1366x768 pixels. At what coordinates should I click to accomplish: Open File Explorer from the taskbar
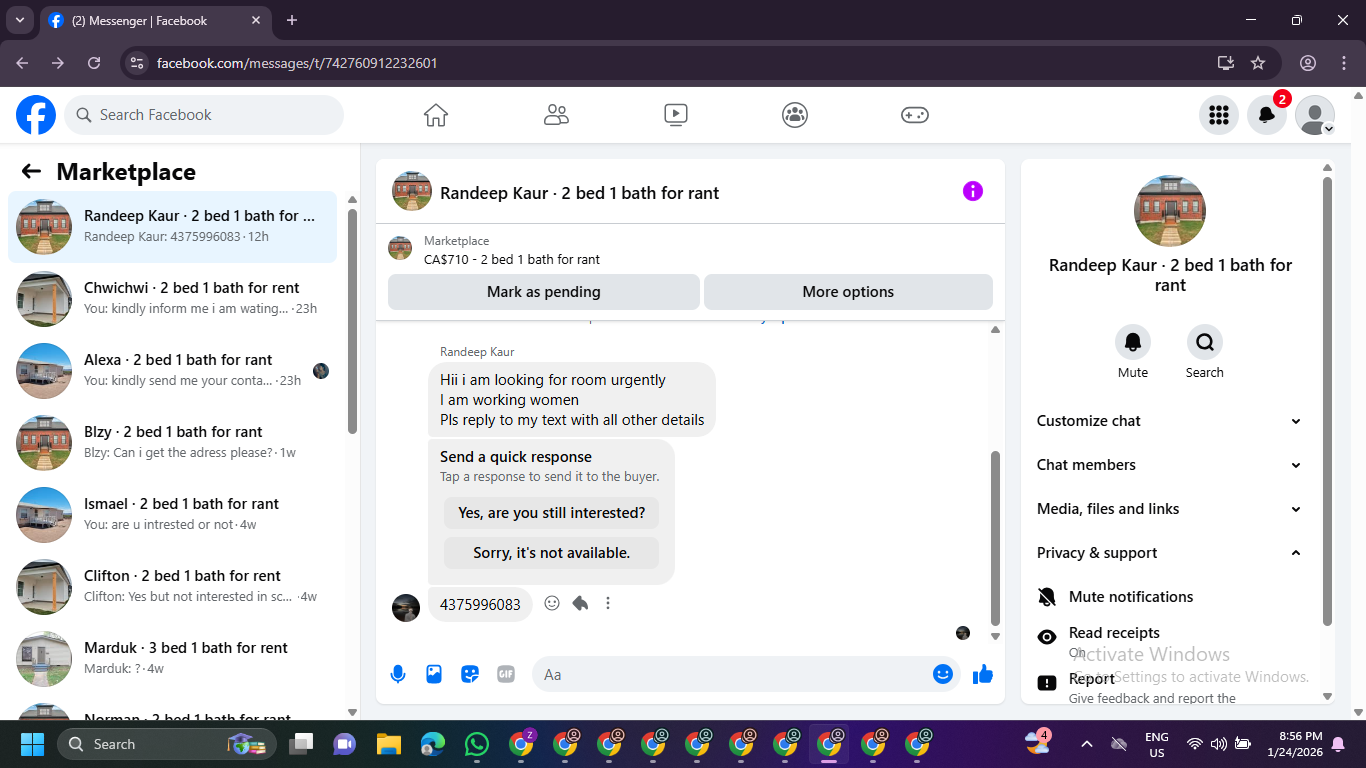pos(389,744)
